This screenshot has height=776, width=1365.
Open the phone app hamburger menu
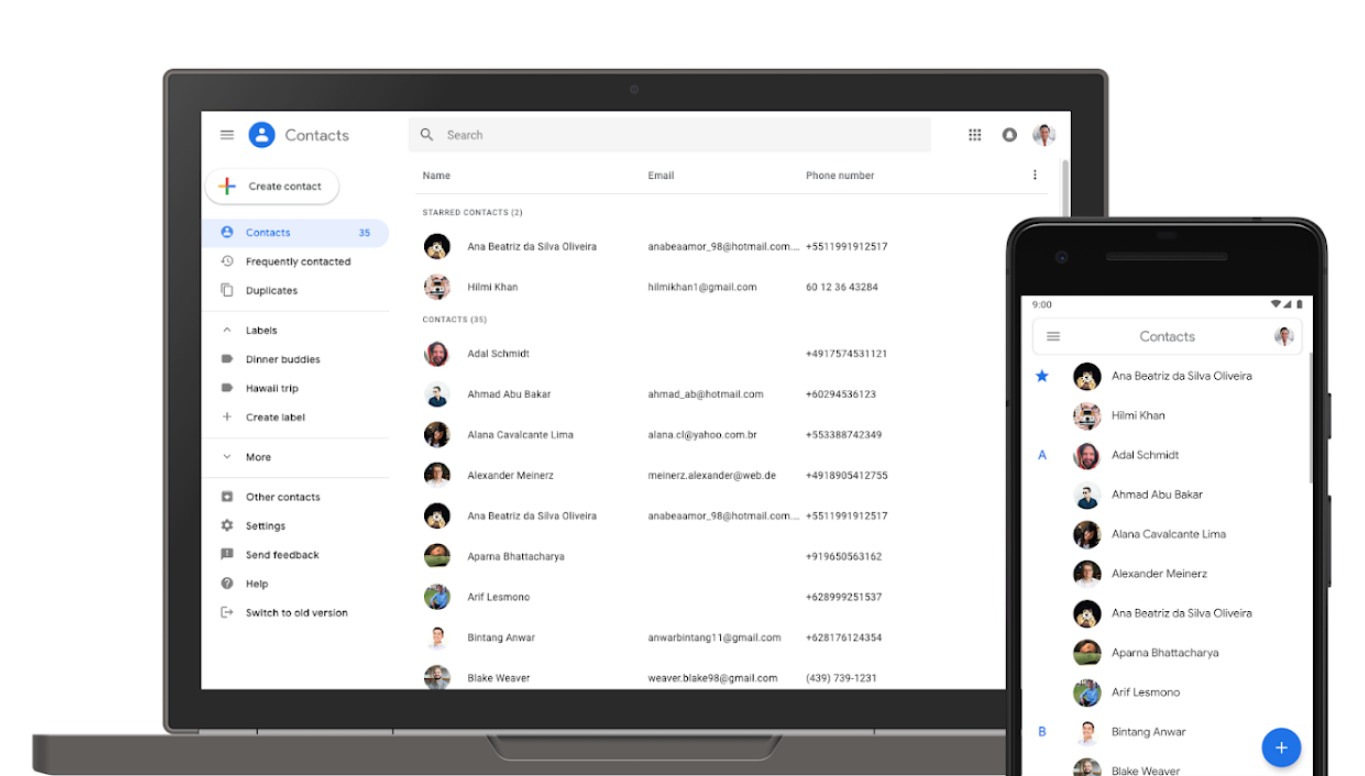click(1053, 337)
